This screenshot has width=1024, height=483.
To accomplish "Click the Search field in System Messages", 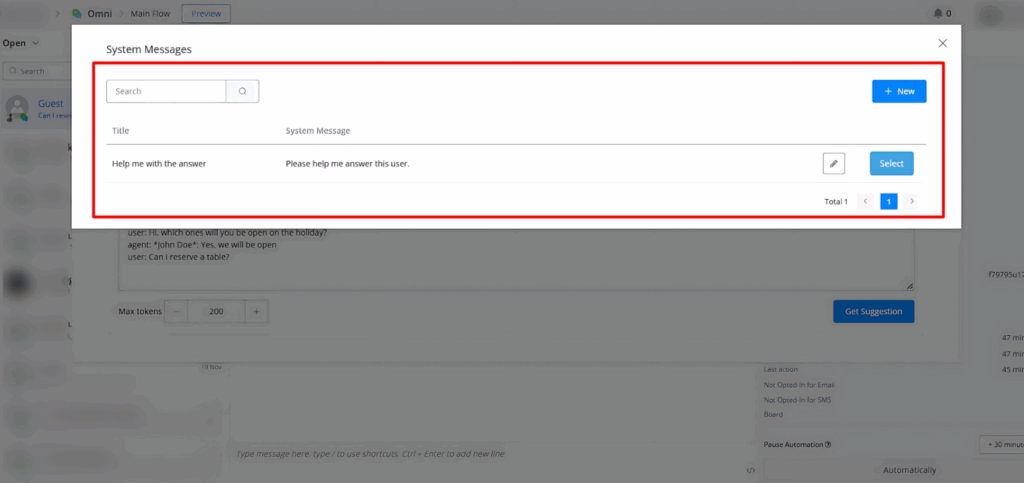I will point(166,91).
